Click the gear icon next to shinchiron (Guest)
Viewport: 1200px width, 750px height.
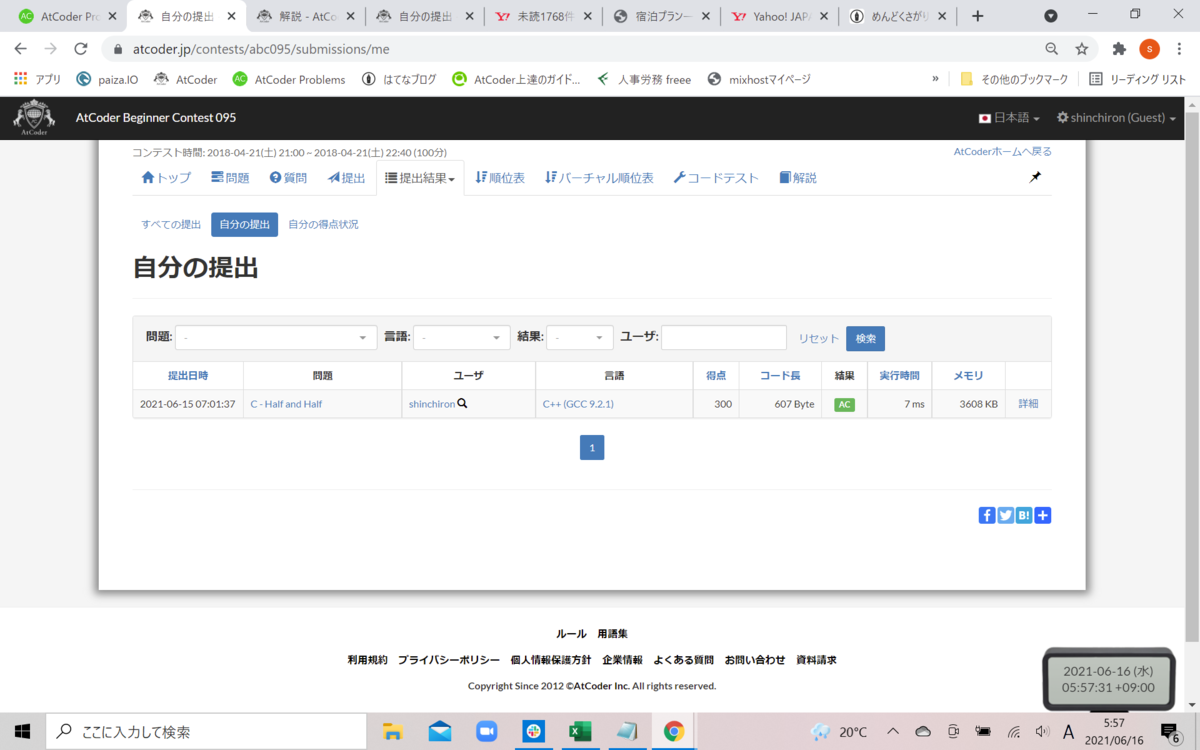coord(1062,117)
